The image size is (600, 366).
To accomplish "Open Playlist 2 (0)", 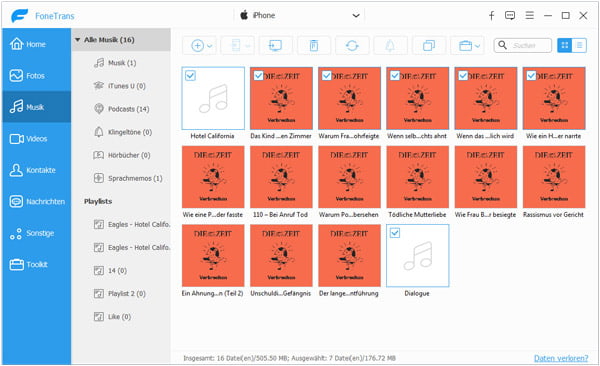I will [121, 294].
